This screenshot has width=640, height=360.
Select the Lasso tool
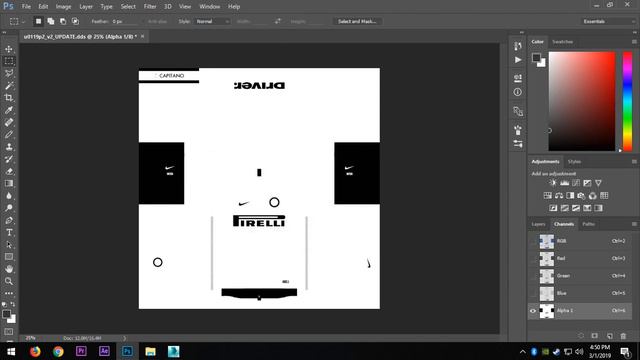[x=9, y=73]
